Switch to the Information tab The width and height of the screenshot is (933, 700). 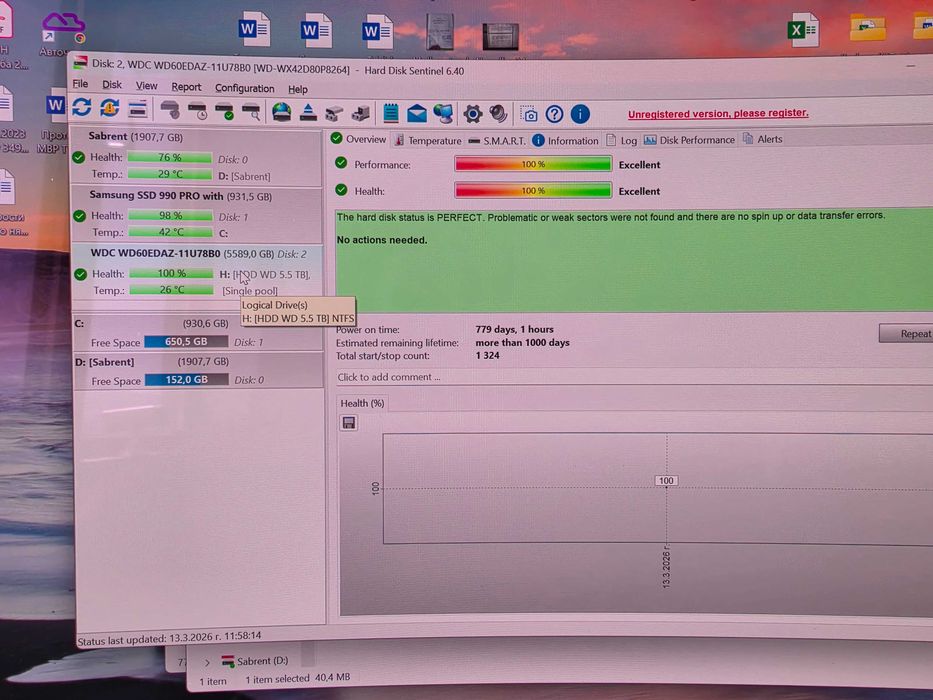pyautogui.click(x=565, y=140)
